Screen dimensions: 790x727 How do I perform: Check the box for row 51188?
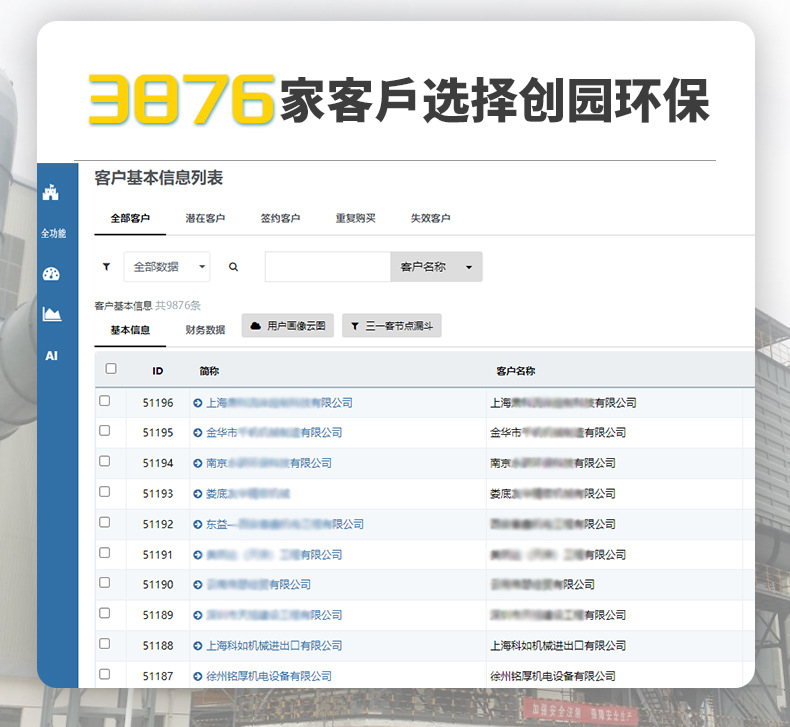tap(104, 643)
